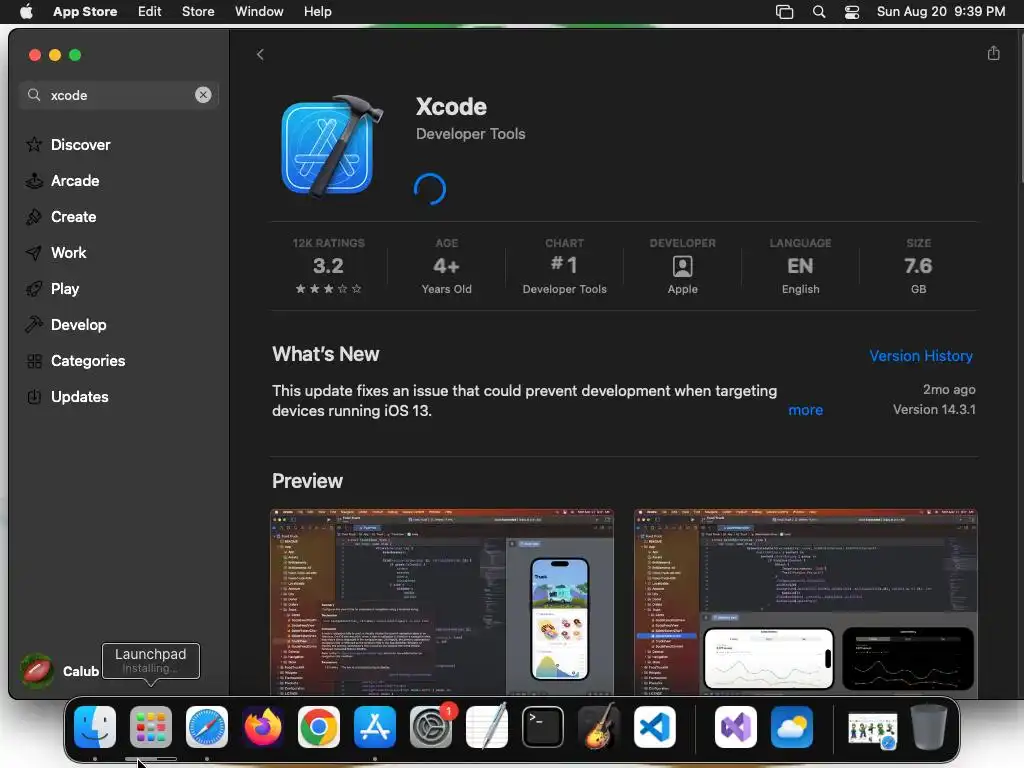Click the date and time in menu bar
Viewport: 1024px width, 768px height.
tap(940, 11)
